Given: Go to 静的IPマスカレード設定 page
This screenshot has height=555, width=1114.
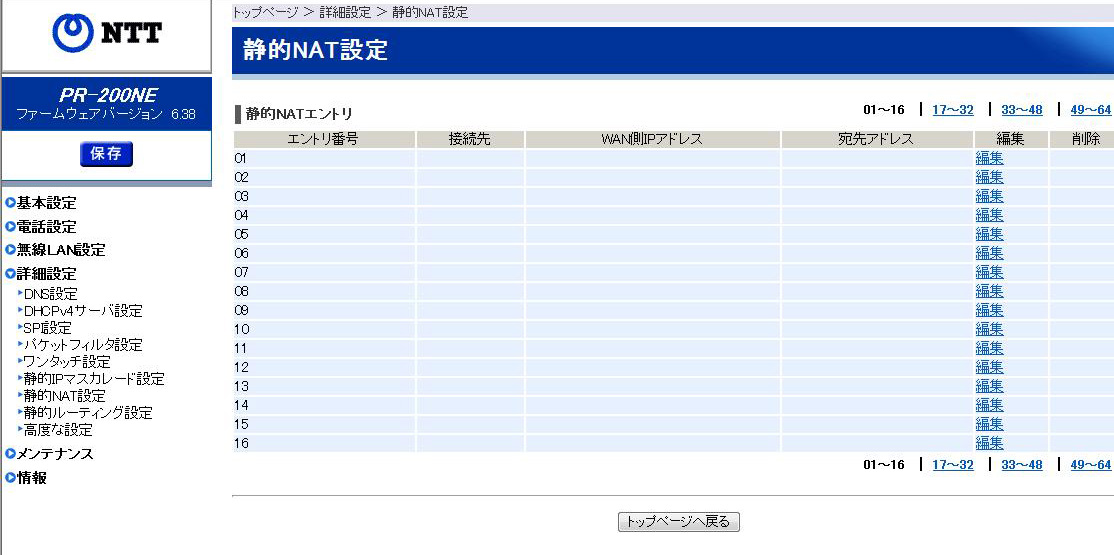Looking at the screenshot, I should click(x=94, y=379).
